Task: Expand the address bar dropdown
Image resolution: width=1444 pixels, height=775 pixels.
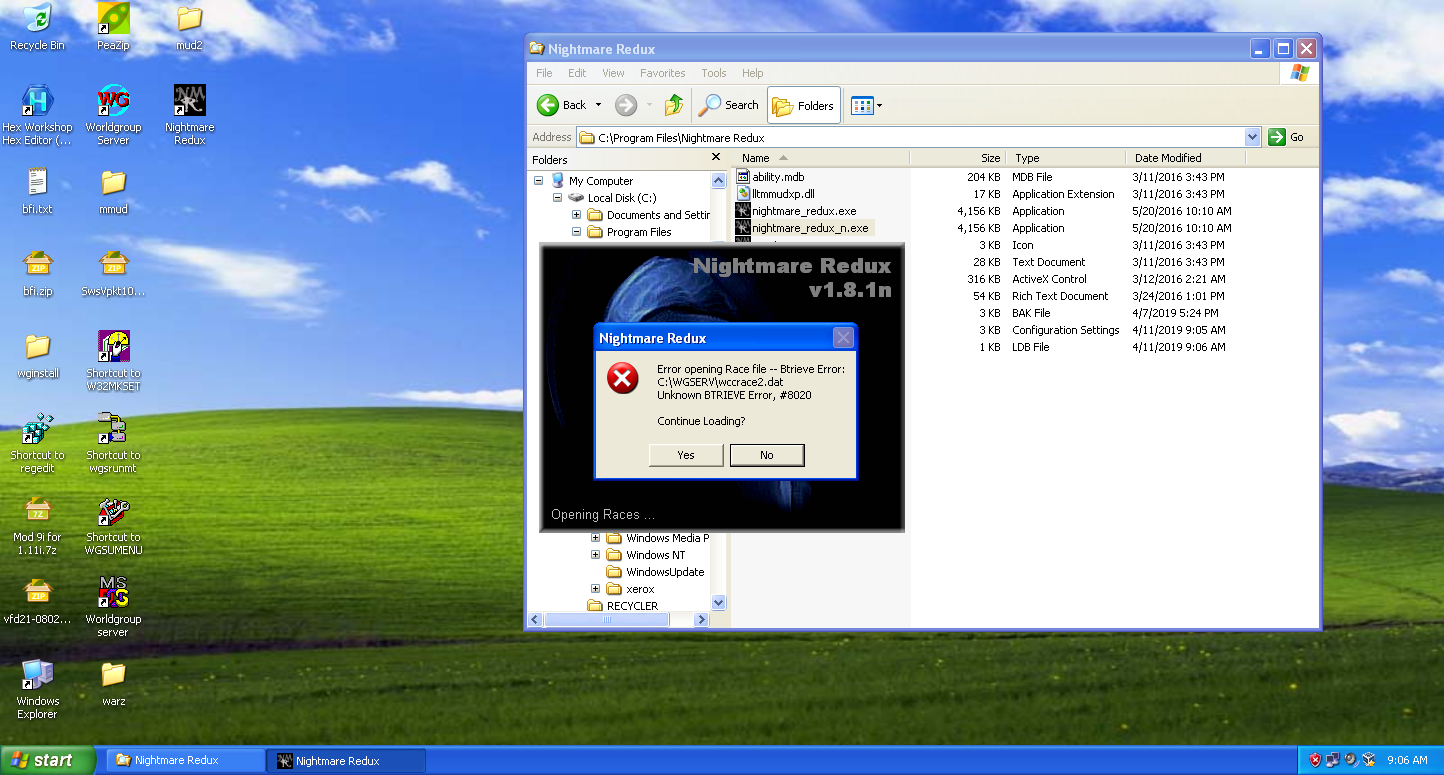Action: click(x=1252, y=137)
